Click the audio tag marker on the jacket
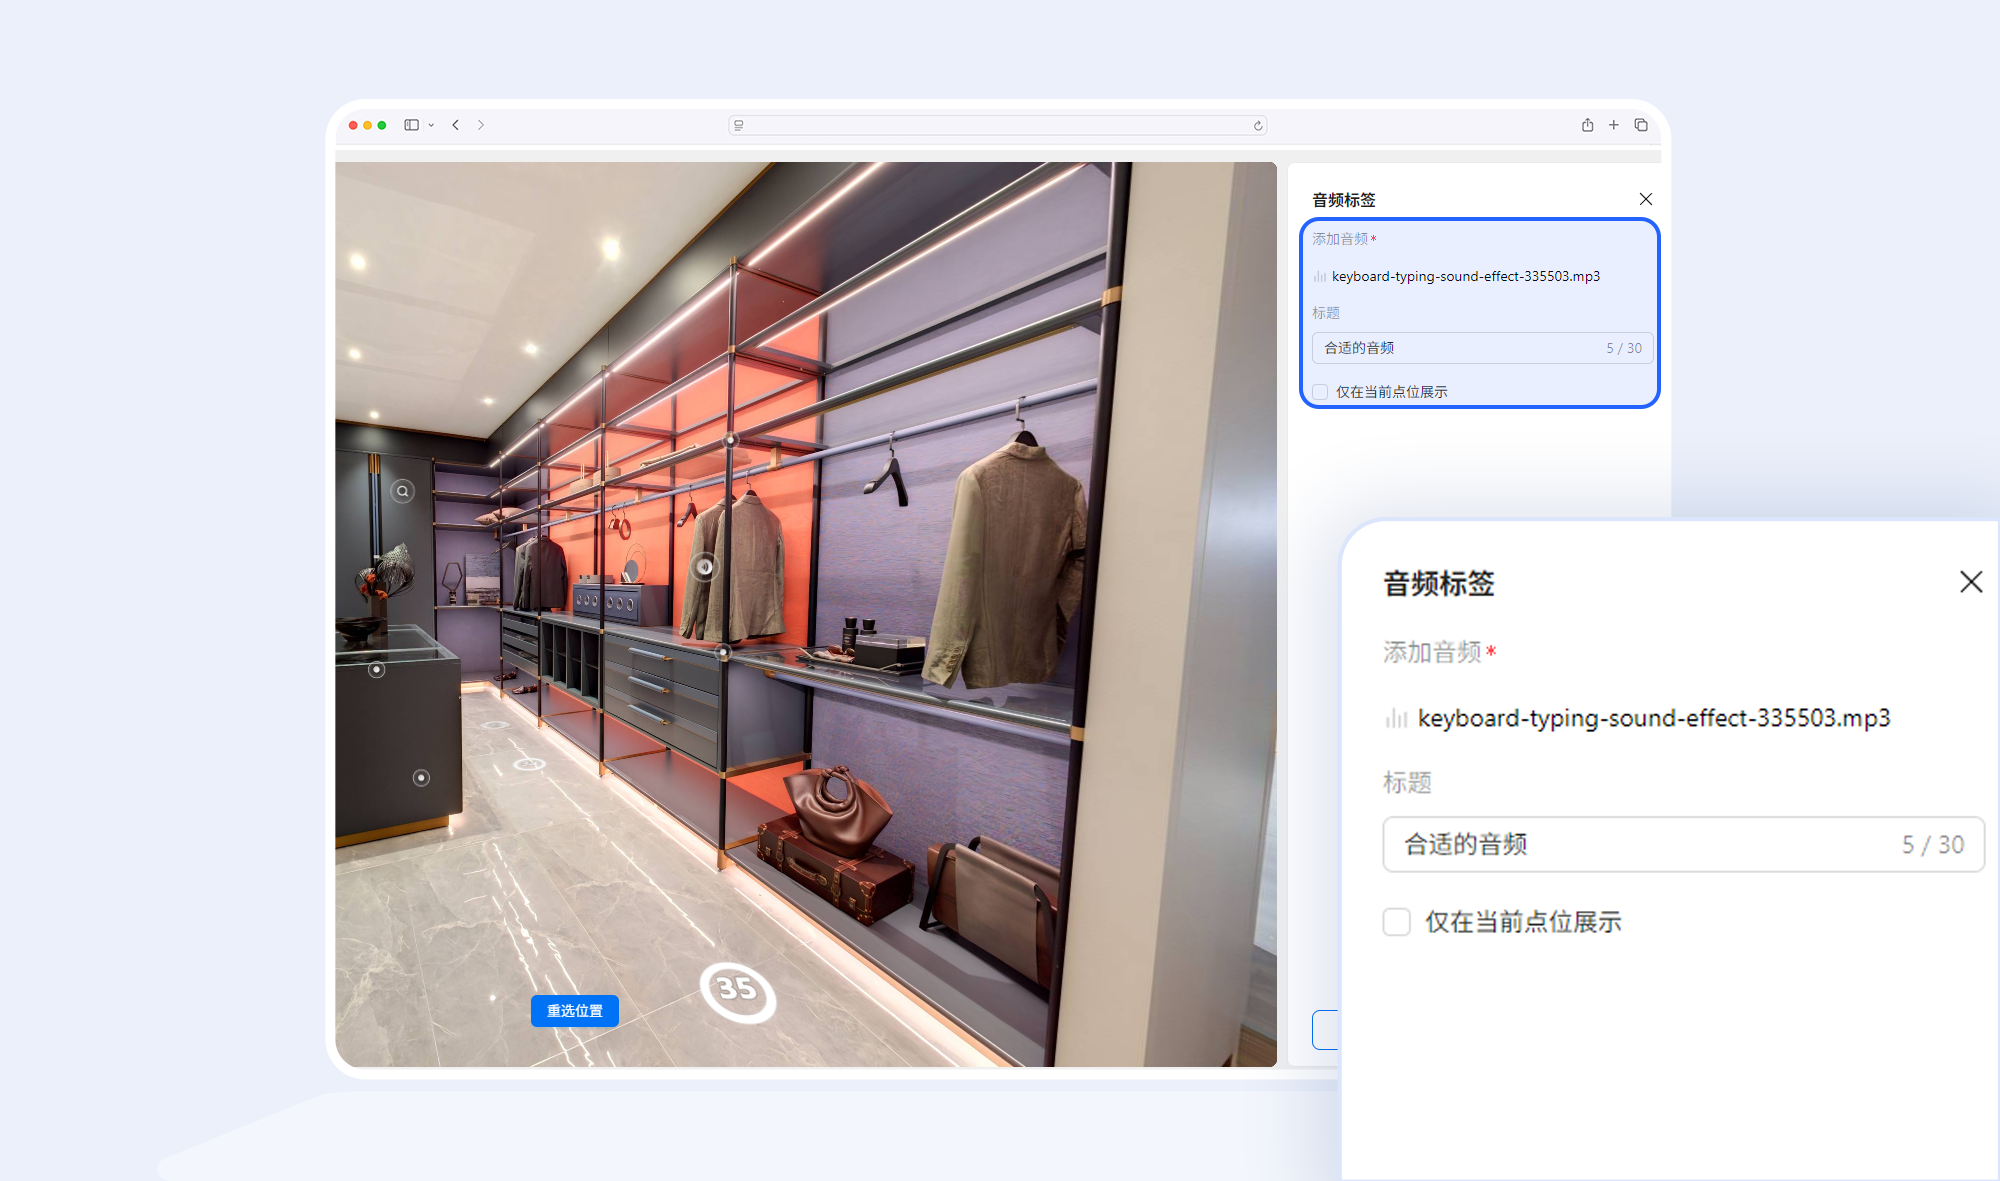The width and height of the screenshot is (2000, 1181). coord(705,567)
